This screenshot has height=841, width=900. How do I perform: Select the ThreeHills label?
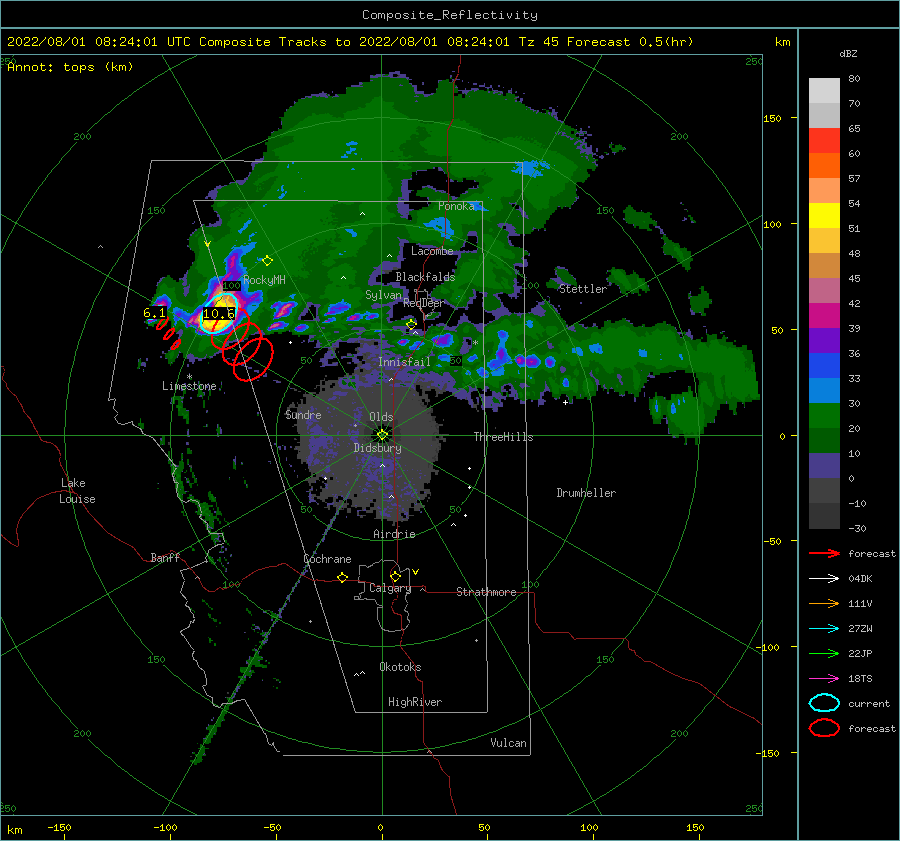503,437
